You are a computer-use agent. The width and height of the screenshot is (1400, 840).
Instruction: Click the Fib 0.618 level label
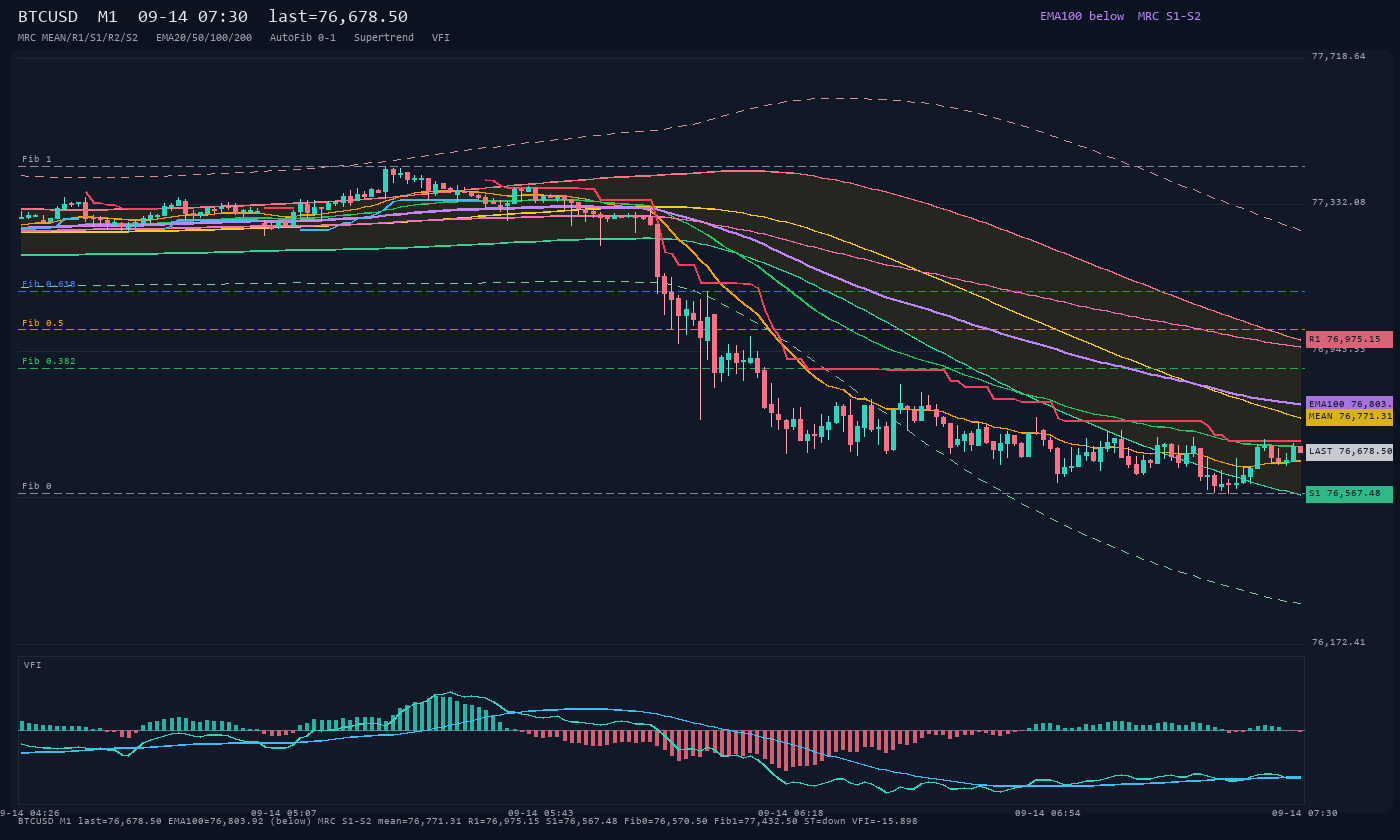pos(49,284)
